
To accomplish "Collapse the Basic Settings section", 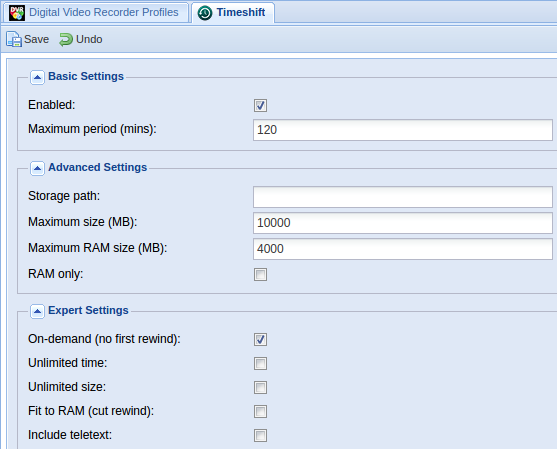I will (x=37, y=77).
